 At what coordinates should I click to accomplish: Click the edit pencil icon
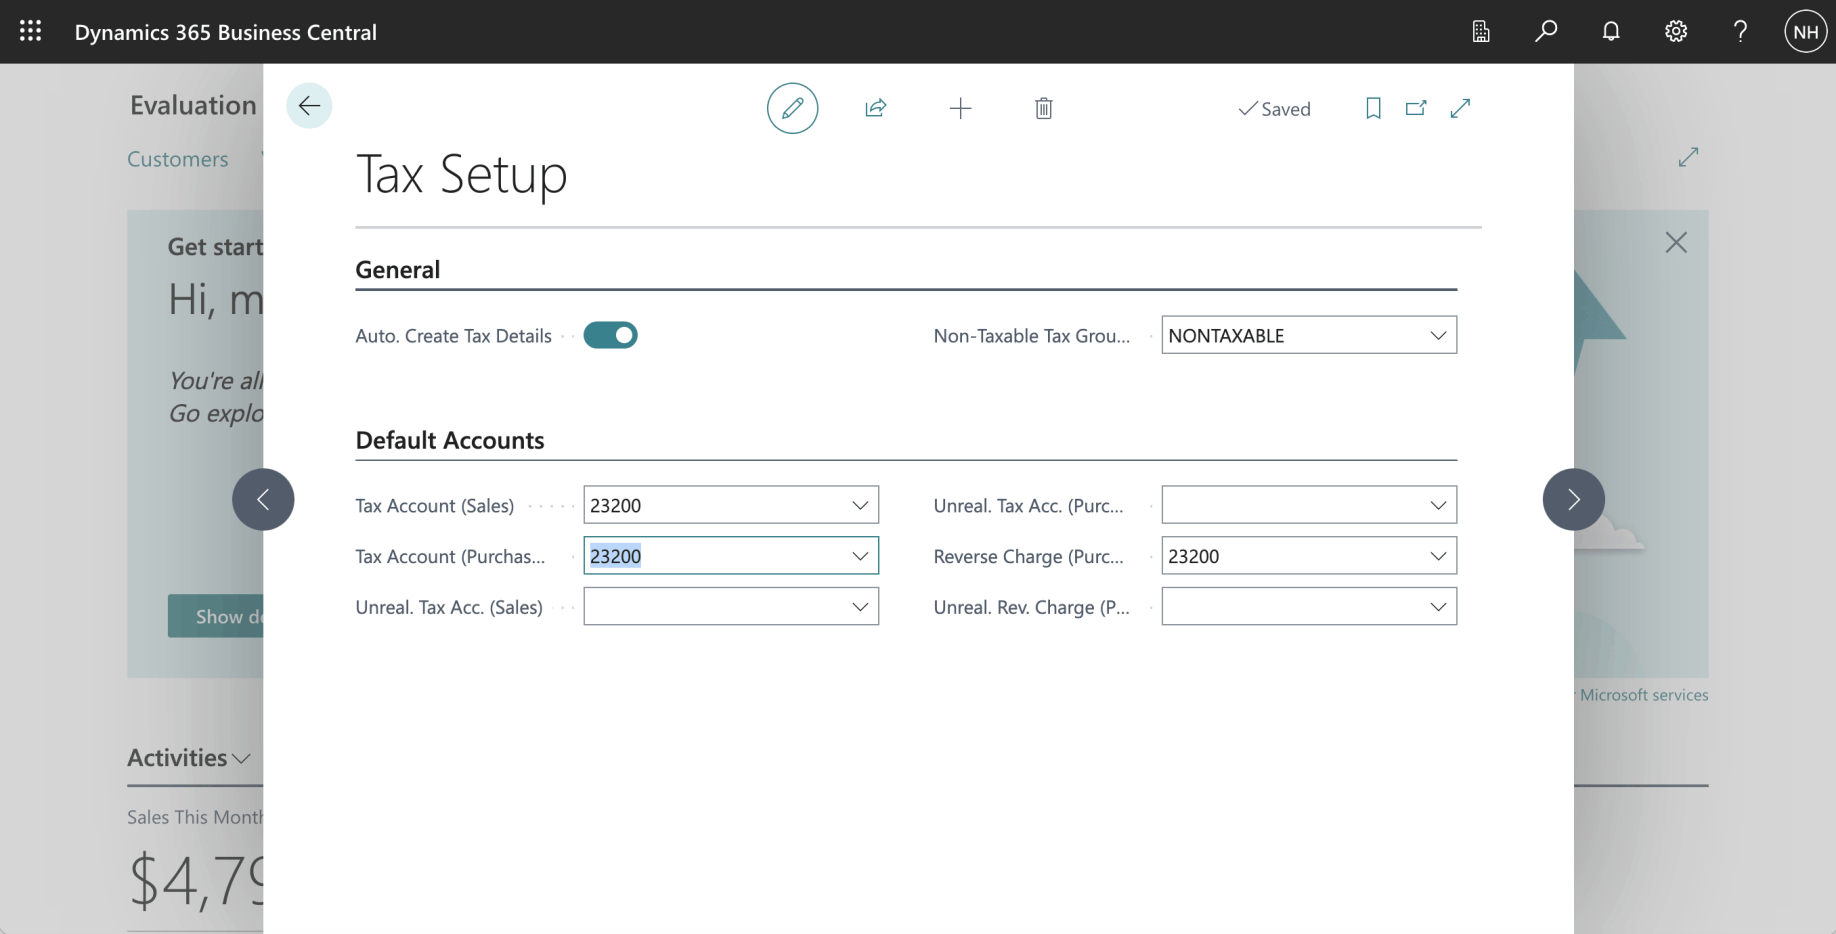point(792,108)
